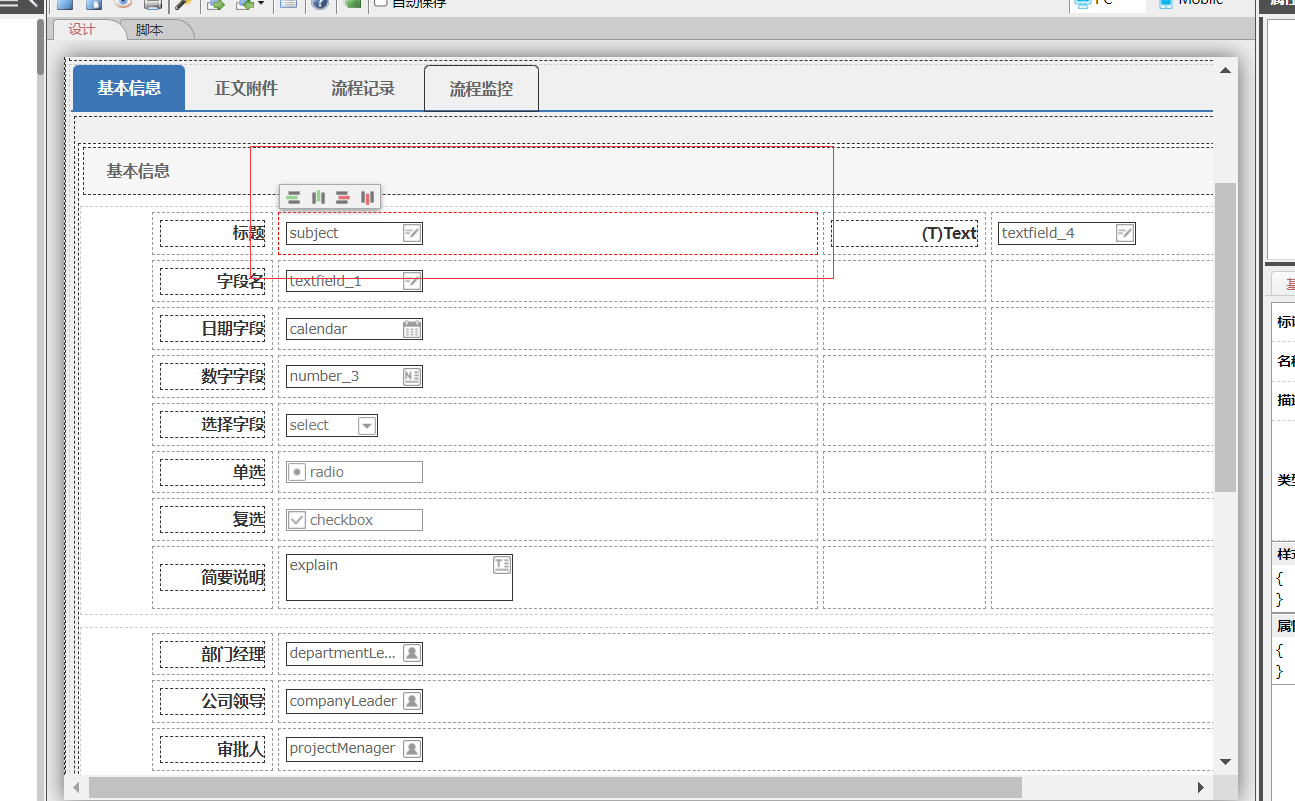
Task: Select the 基本信息 form tab
Action: click(129, 88)
